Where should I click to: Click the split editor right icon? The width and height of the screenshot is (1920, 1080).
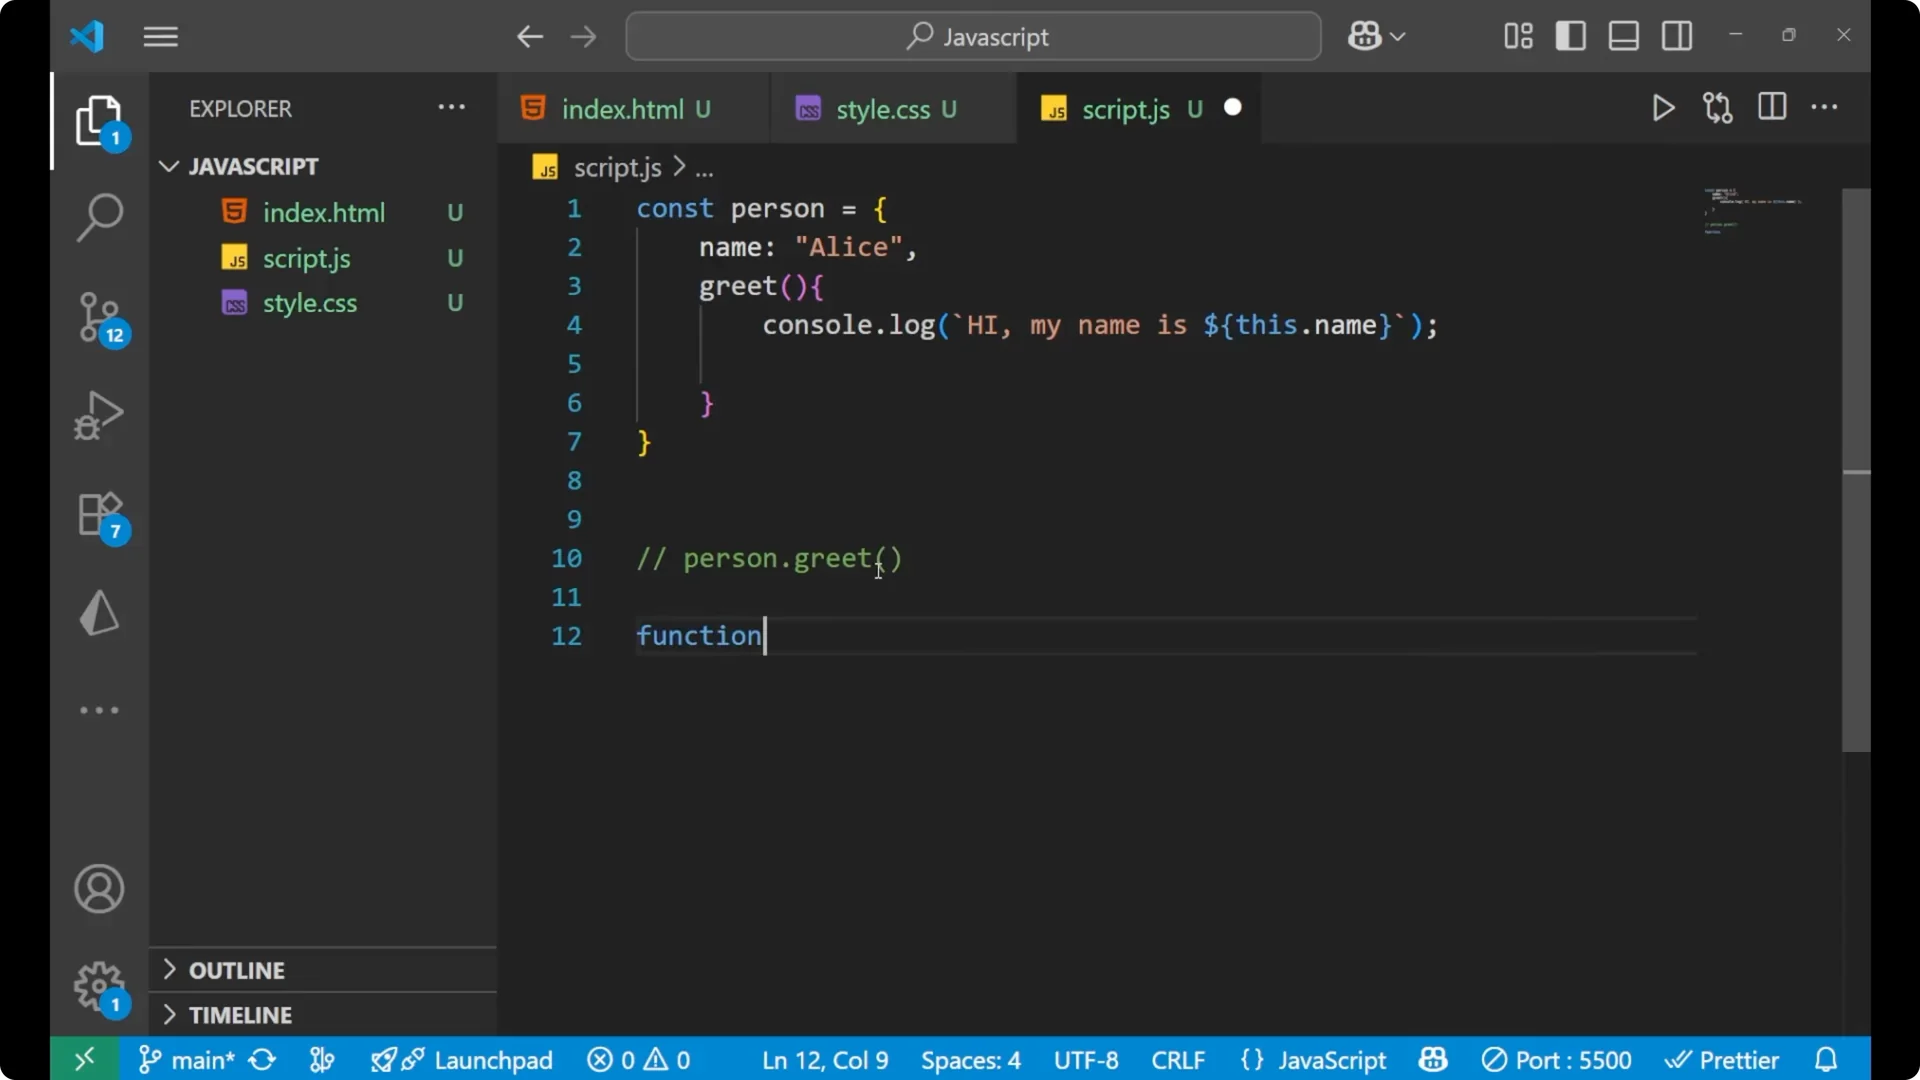(1771, 107)
